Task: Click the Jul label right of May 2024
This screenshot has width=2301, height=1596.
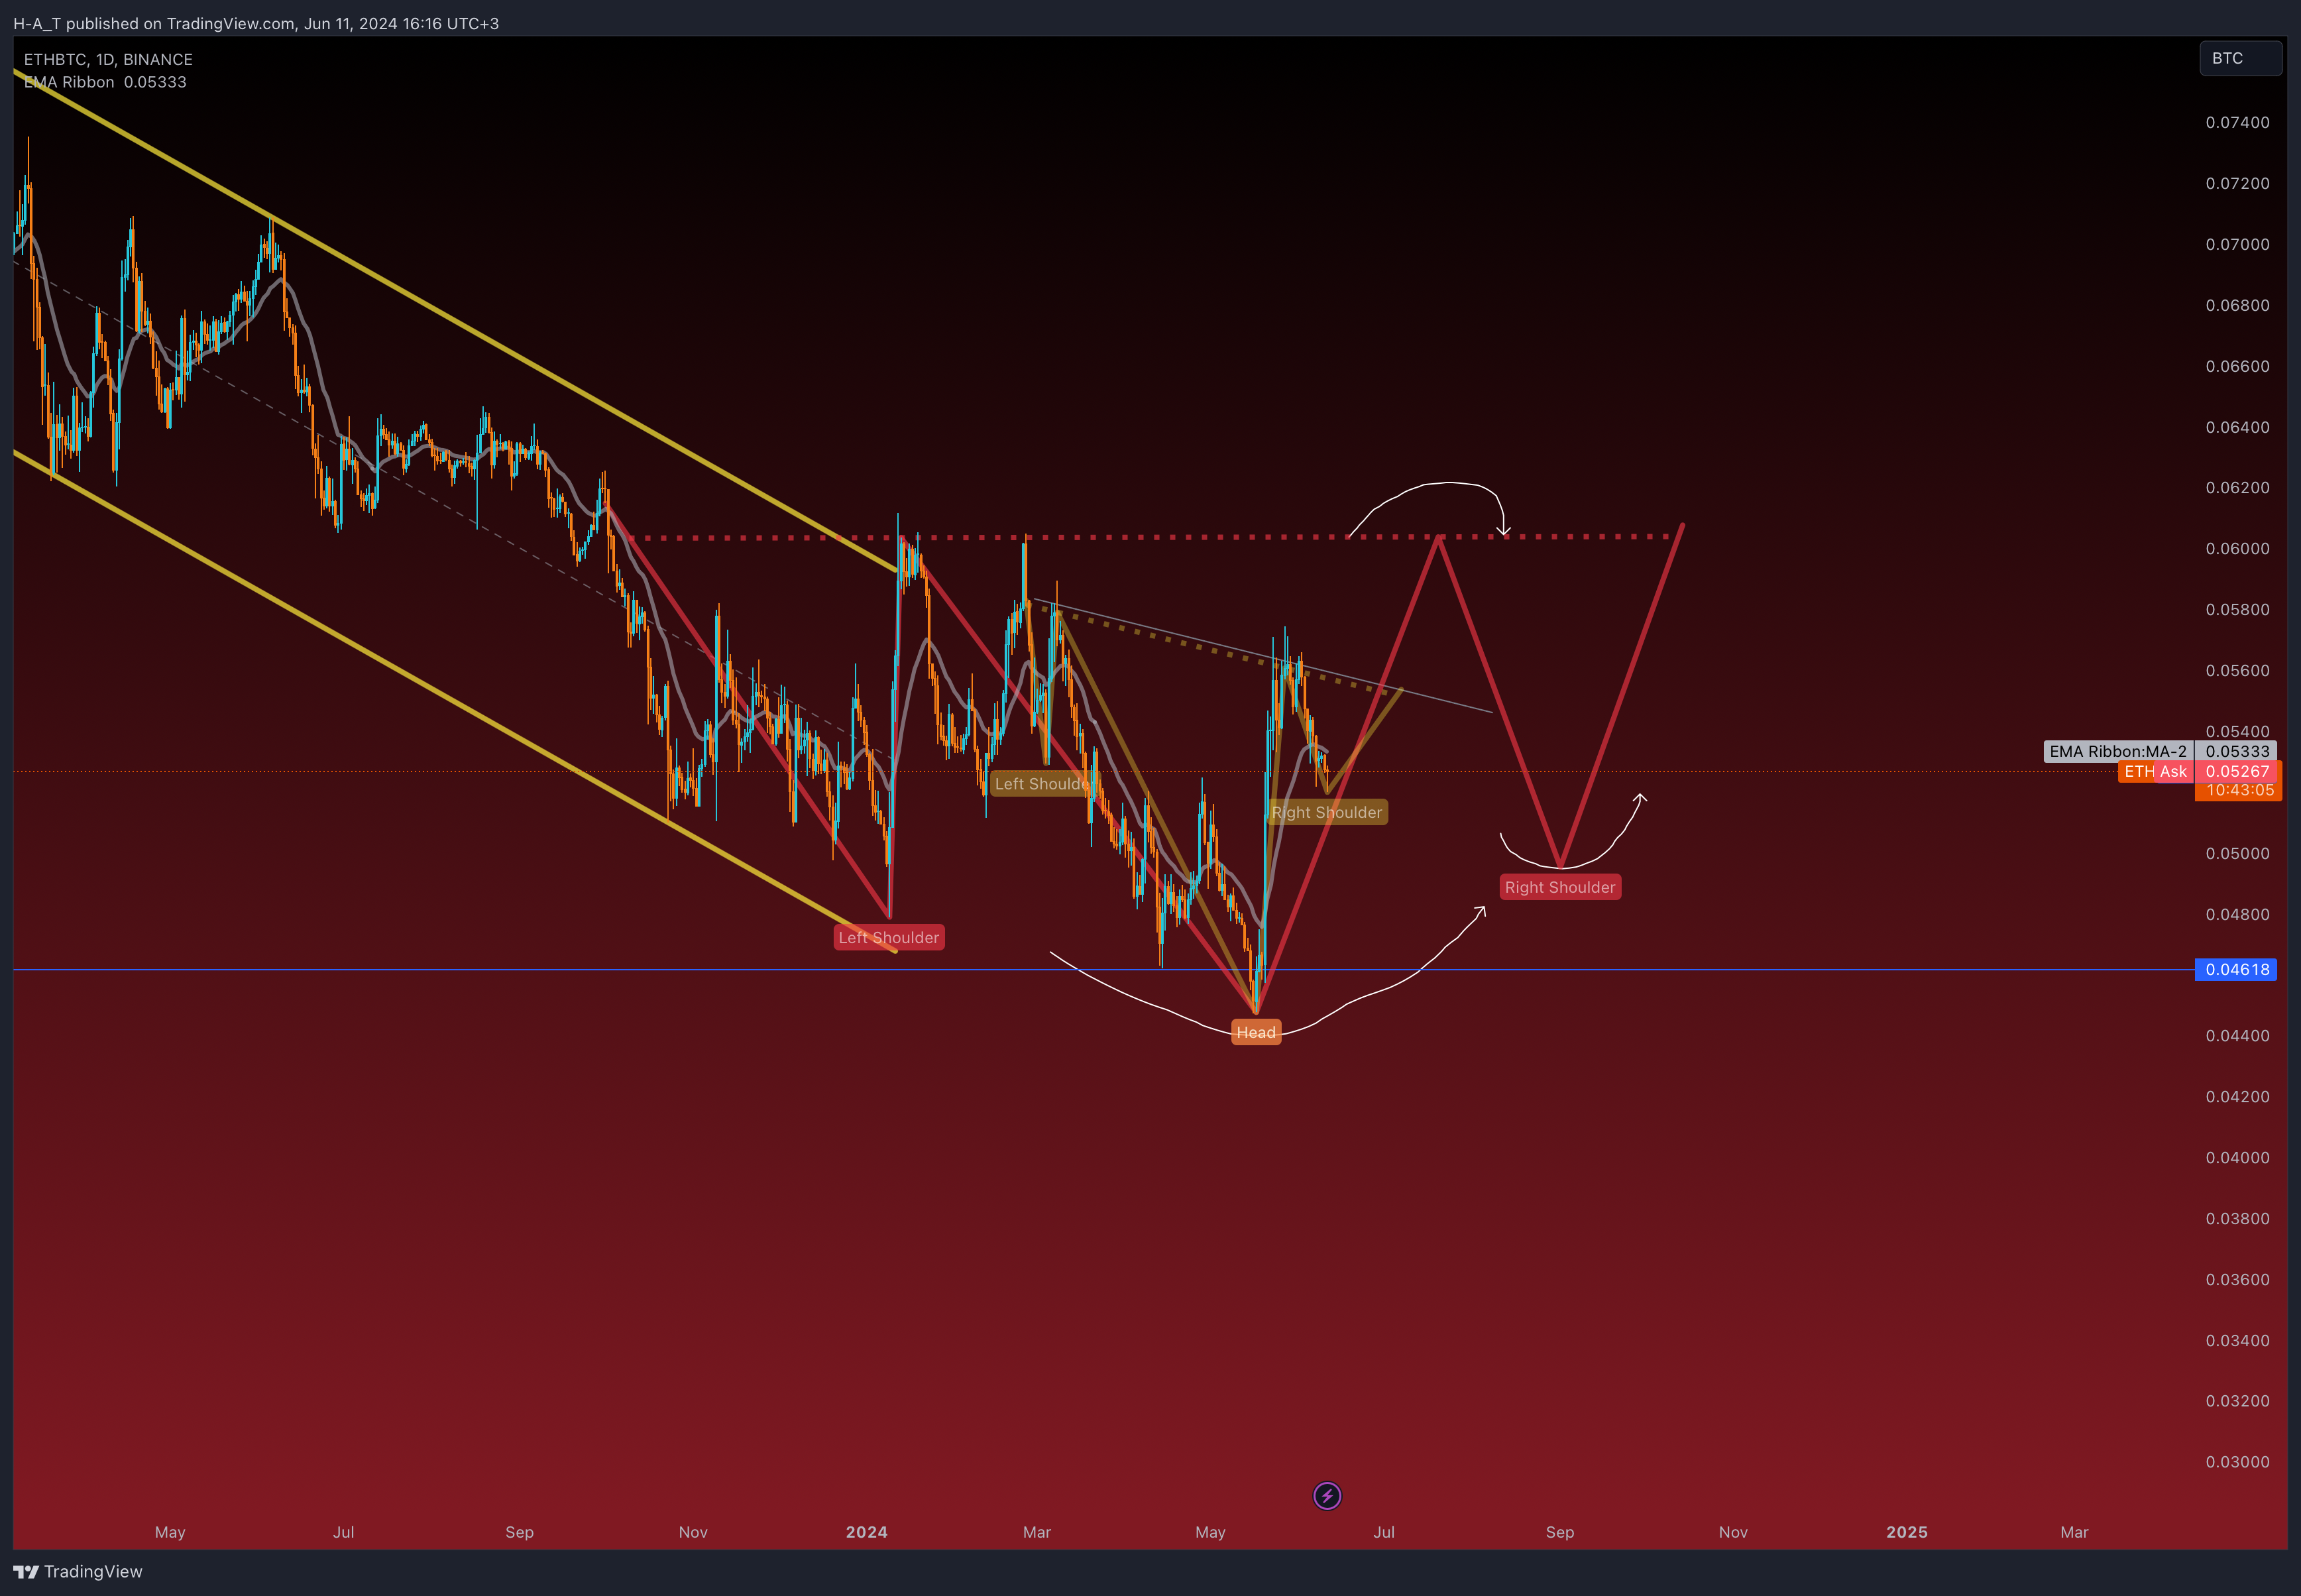Action: point(1384,1532)
